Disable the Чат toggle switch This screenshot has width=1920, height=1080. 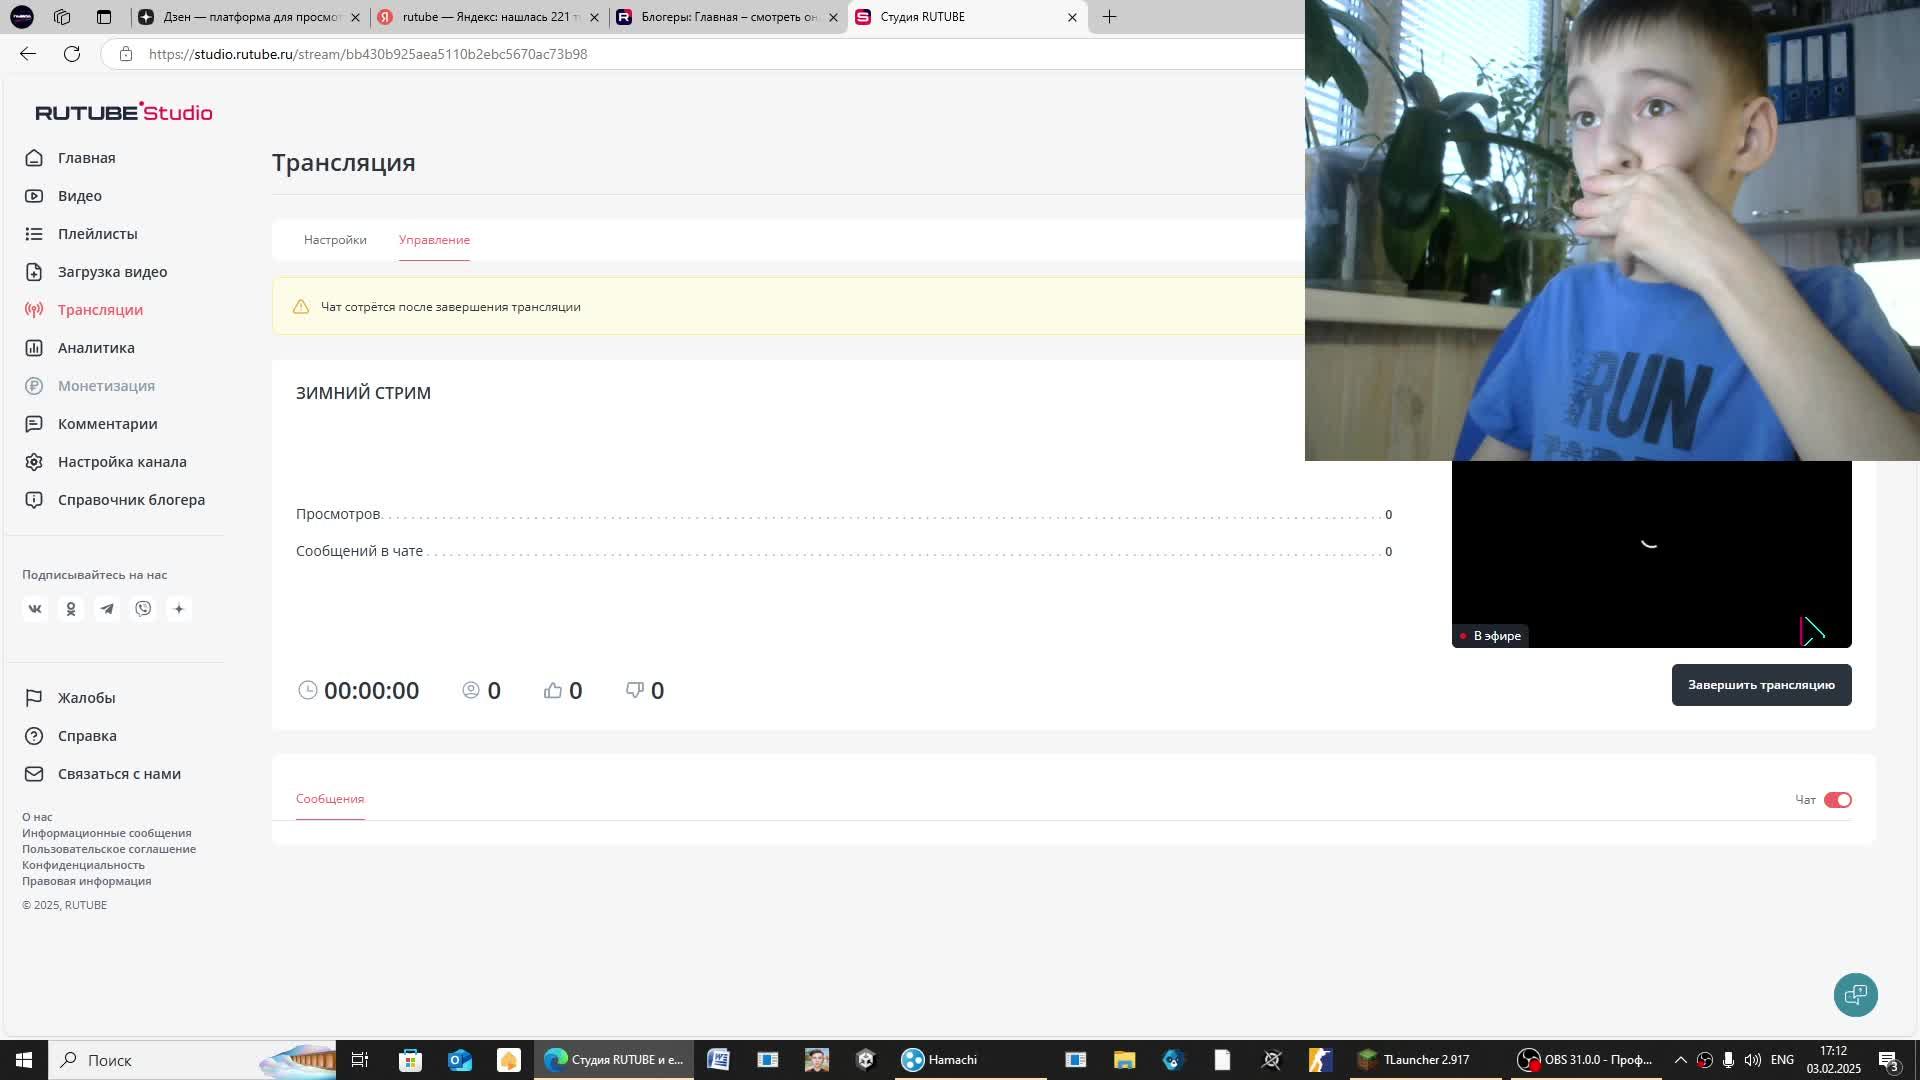click(1837, 800)
